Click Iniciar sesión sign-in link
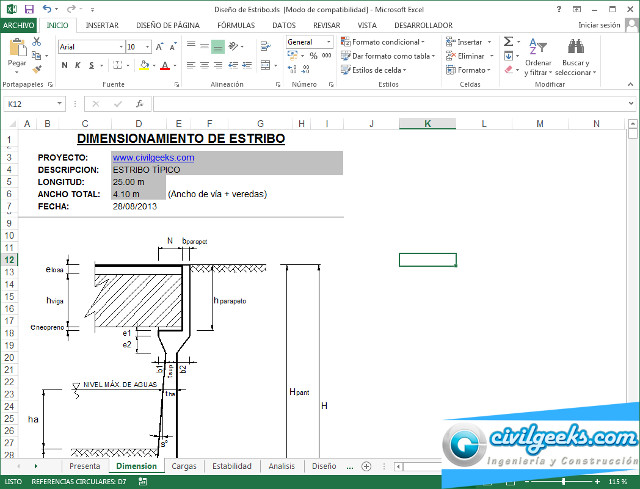Viewport: 640px width, 489px height. pyautogui.click(x=598, y=25)
